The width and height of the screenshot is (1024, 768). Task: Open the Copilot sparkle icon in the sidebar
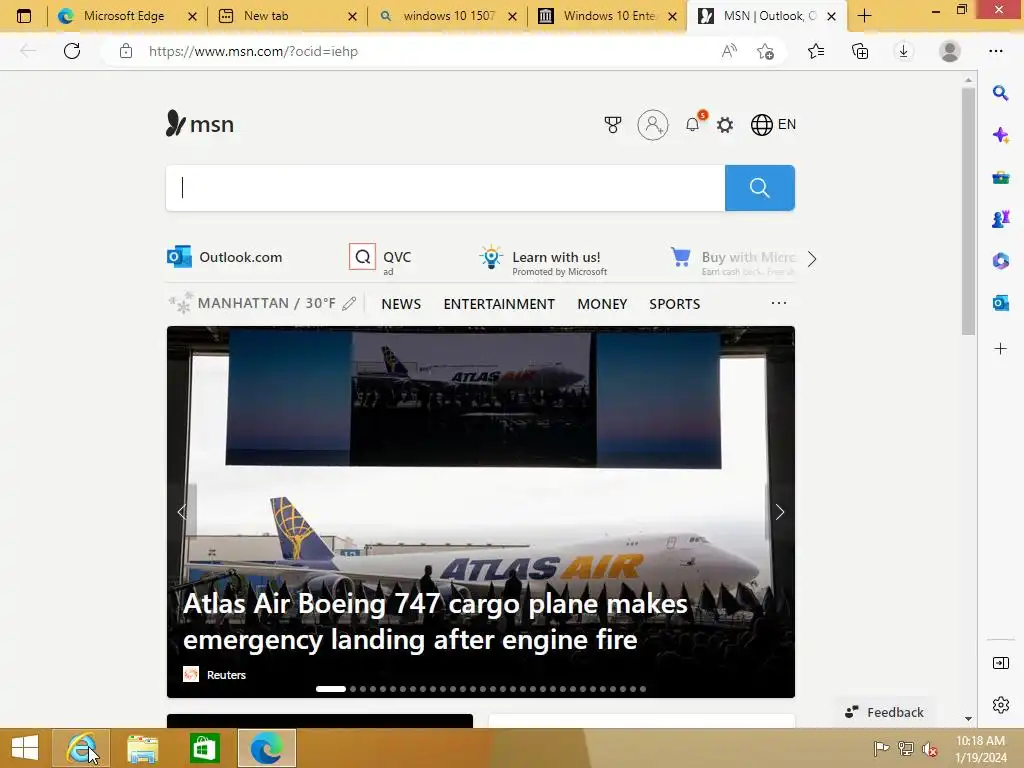click(1000, 135)
